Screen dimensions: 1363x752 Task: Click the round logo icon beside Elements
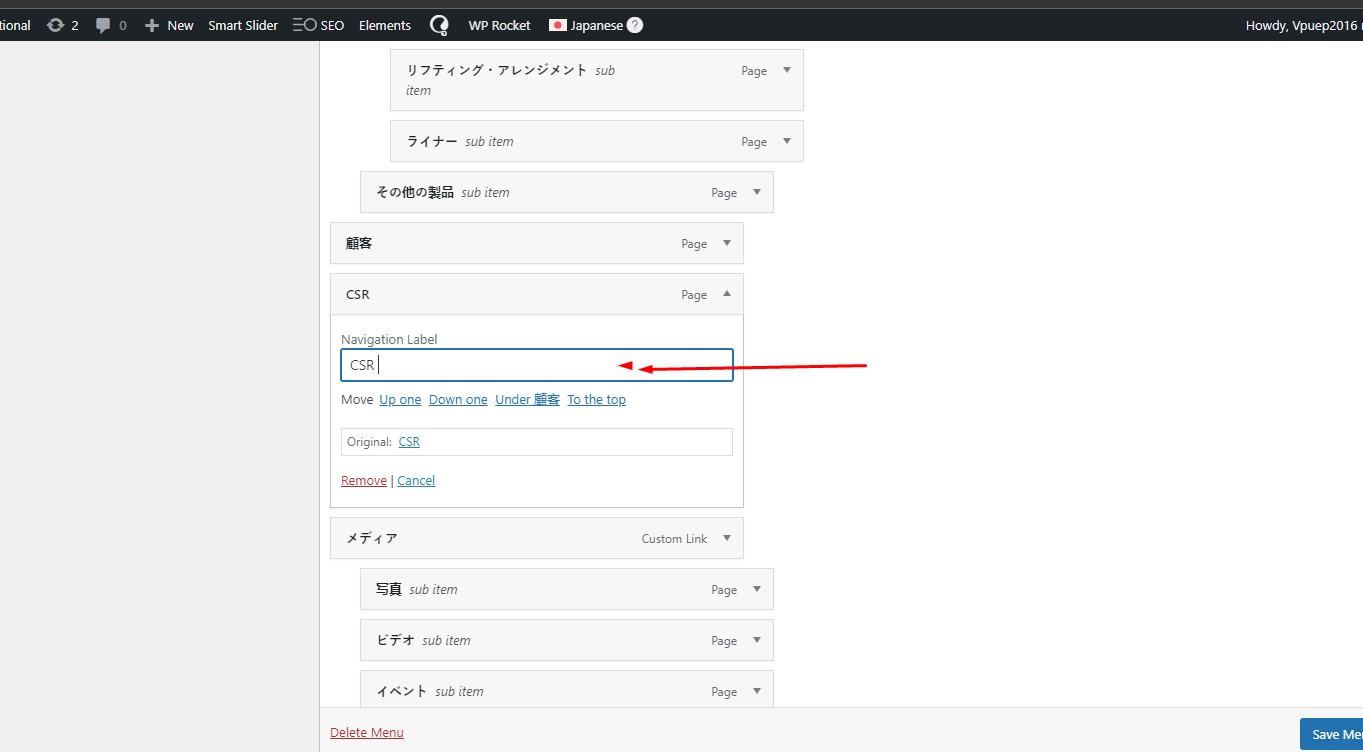[439, 25]
